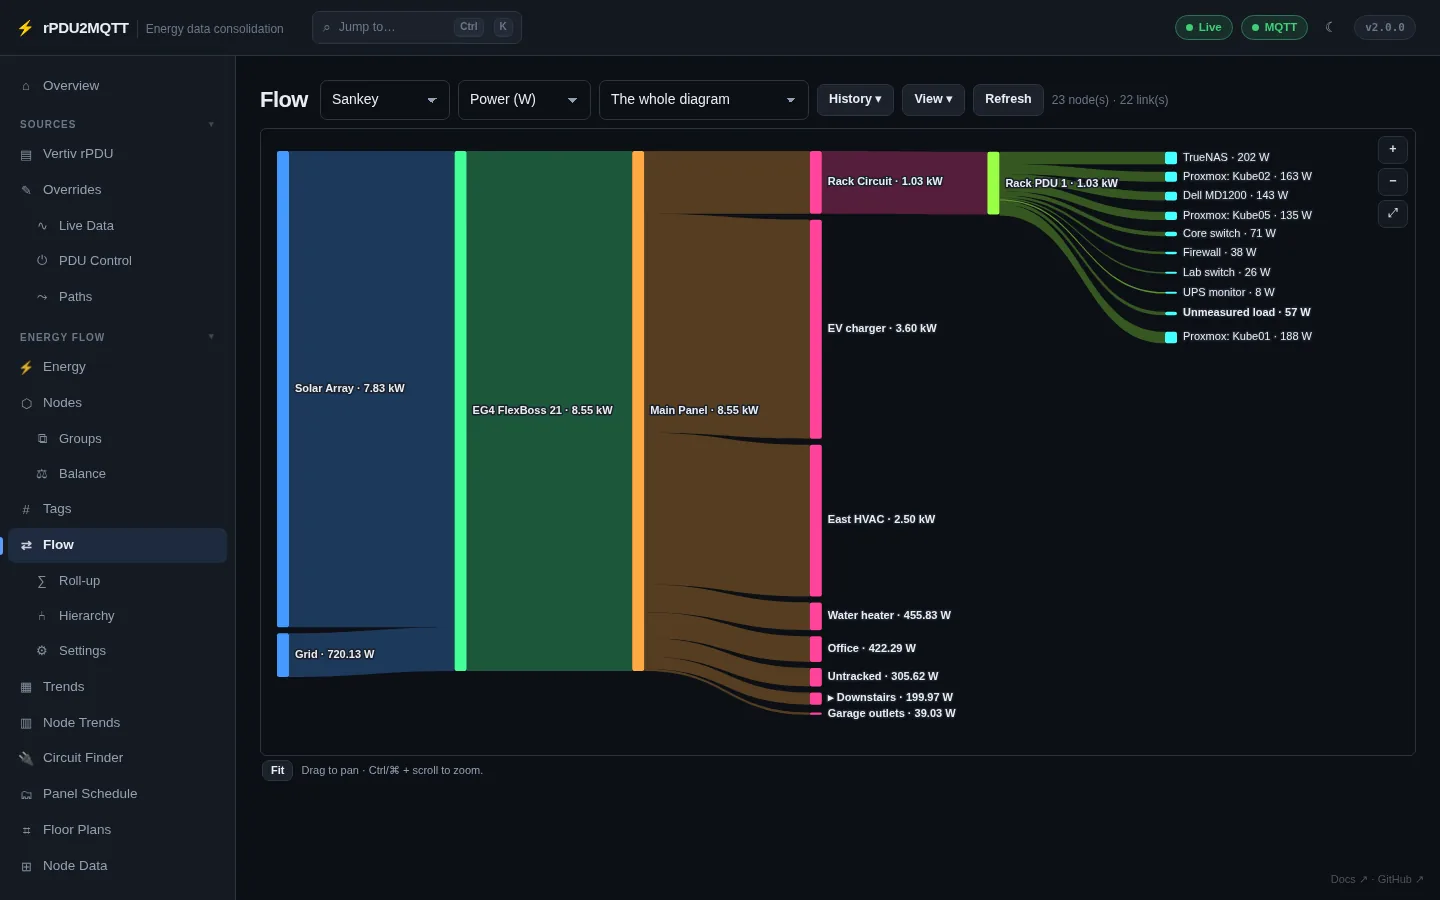Click the Groups icon in sidebar
Viewport: 1440px width, 900px height.
tap(42, 439)
